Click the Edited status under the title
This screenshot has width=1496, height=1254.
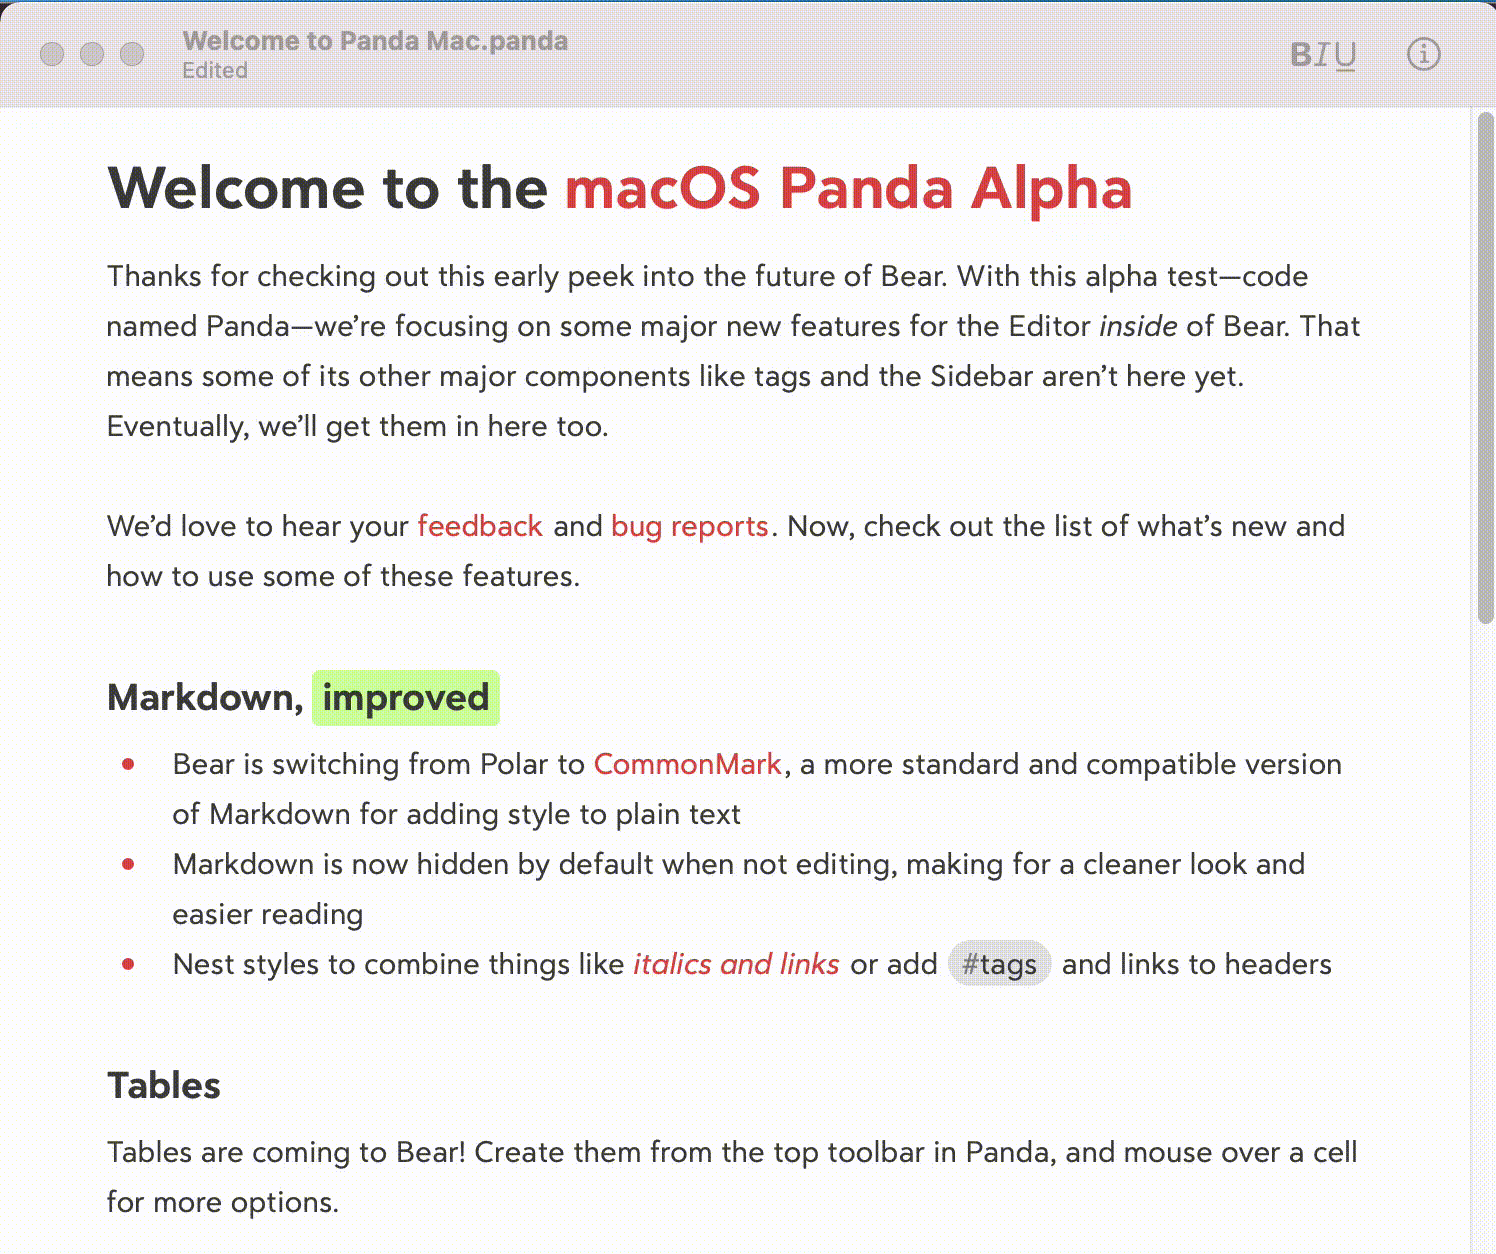(x=215, y=71)
